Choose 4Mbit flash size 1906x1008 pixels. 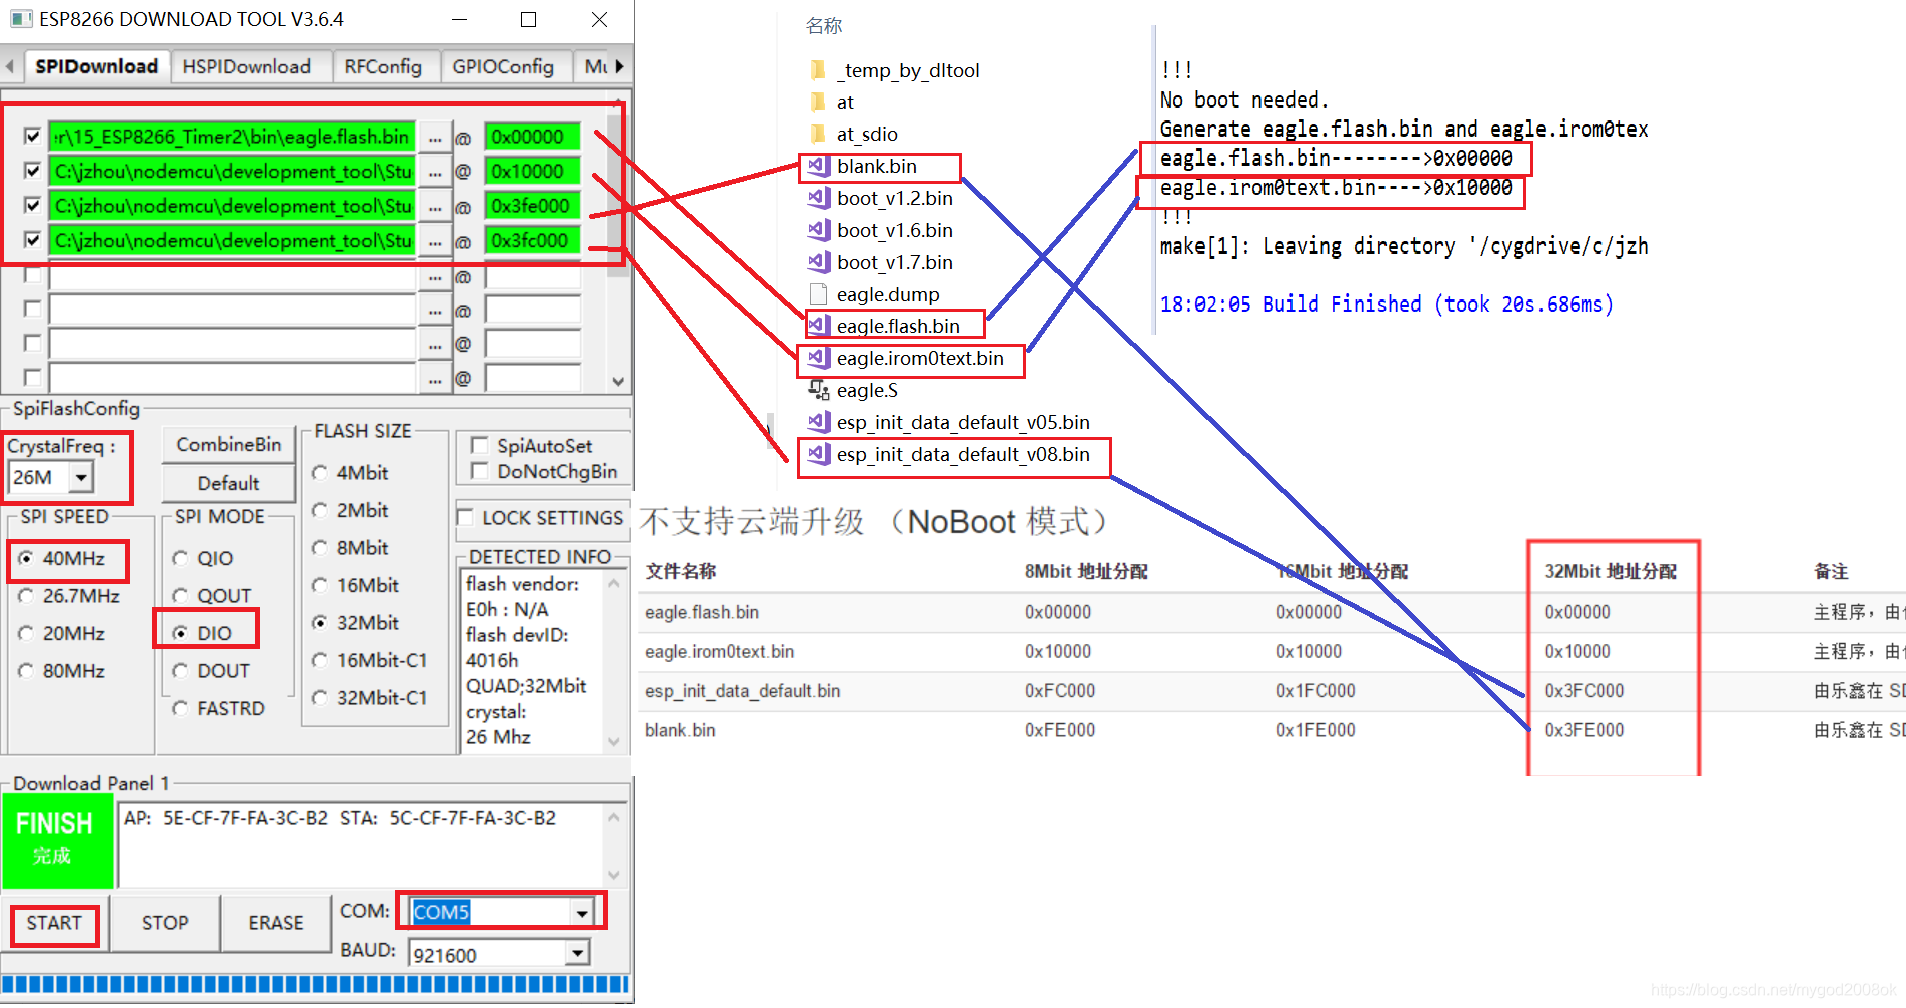[320, 472]
